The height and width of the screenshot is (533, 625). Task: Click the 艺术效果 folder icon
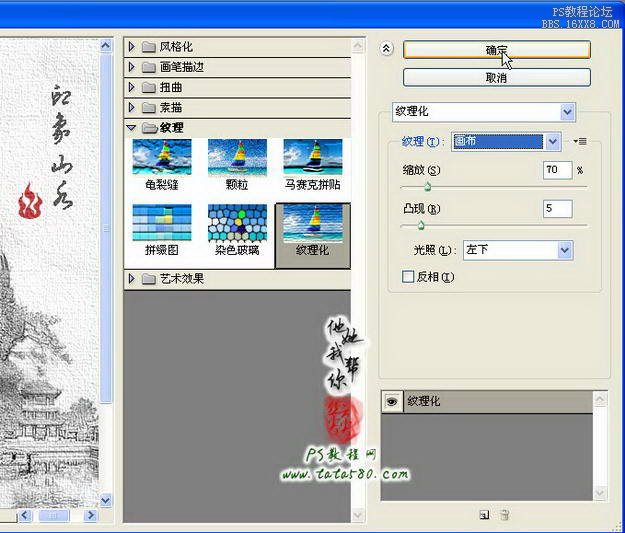149,279
